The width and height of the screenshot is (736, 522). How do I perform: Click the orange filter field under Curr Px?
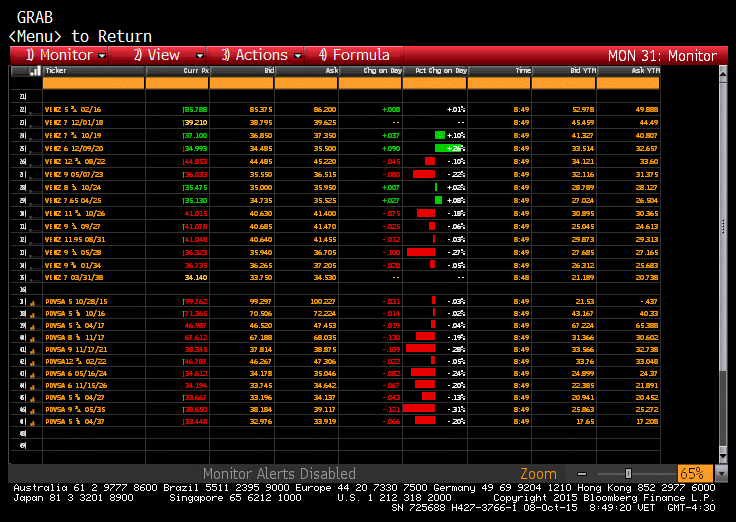(177, 83)
